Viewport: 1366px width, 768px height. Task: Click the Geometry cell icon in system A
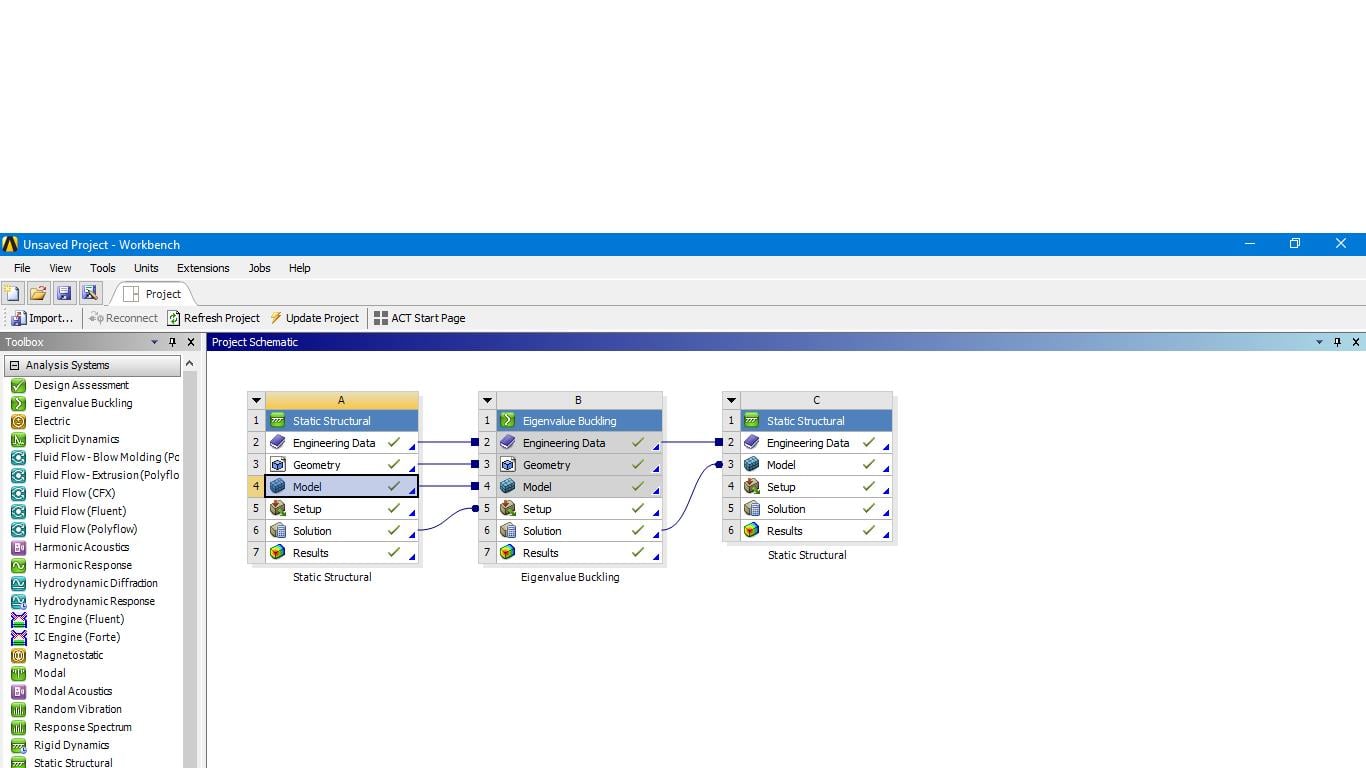coord(278,465)
